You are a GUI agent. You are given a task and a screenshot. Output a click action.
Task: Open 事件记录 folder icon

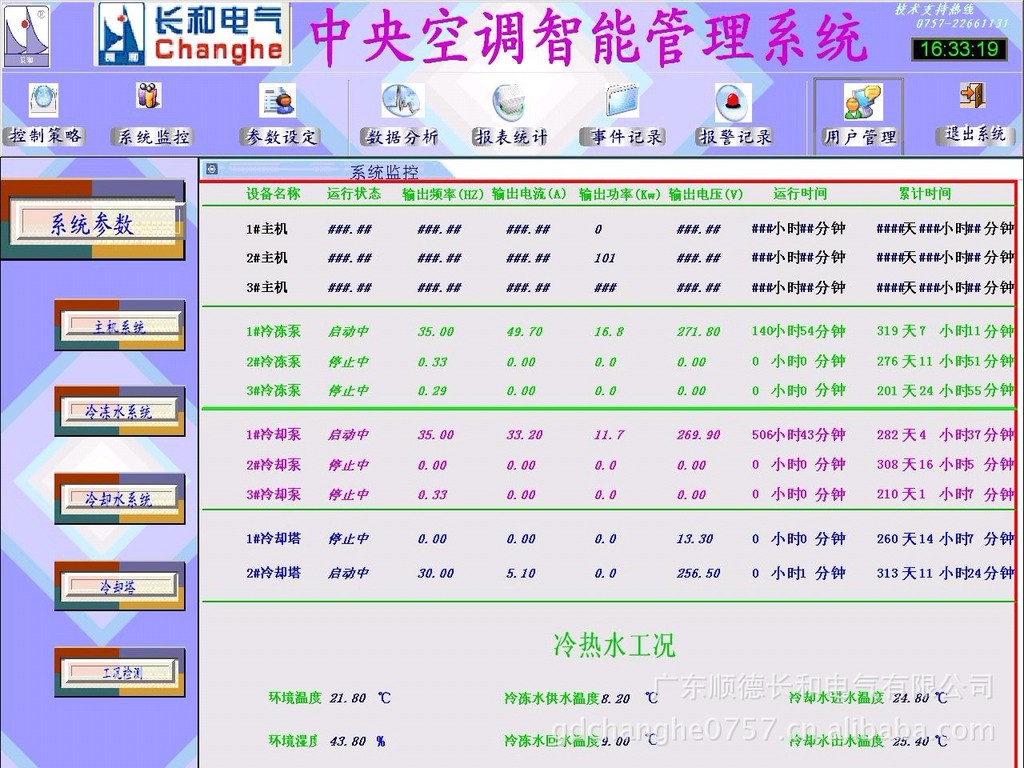pyautogui.click(x=622, y=100)
